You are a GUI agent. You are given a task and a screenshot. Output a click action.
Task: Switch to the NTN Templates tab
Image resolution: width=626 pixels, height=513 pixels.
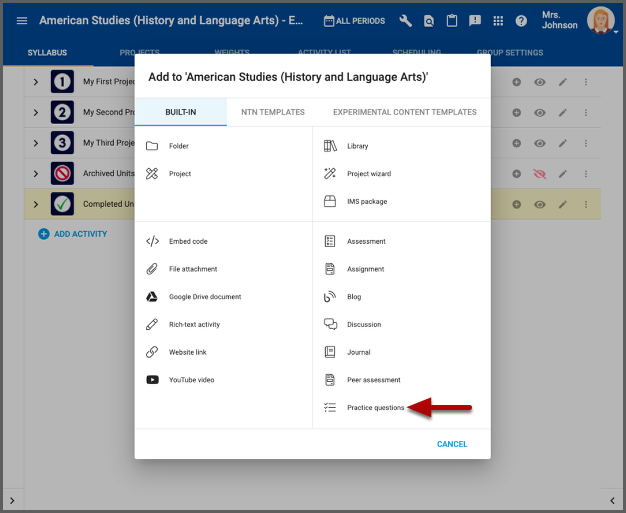coord(273,112)
